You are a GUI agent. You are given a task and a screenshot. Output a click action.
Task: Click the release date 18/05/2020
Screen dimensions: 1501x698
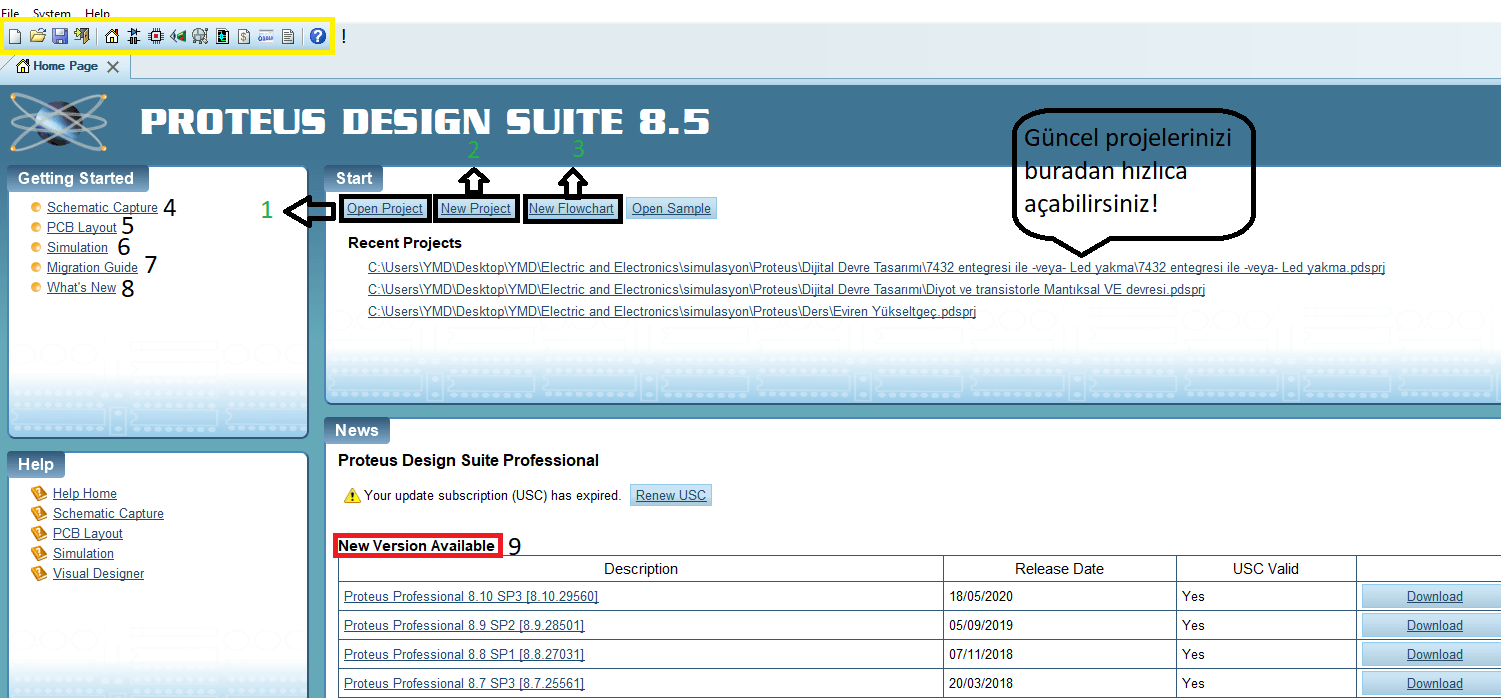click(x=981, y=597)
